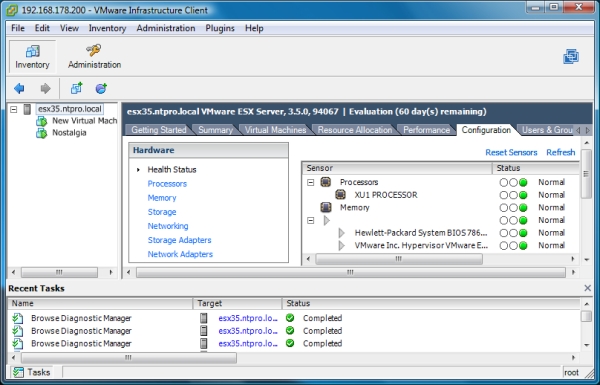
Task: Open the Network Adapters link
Action: point(180,254)
